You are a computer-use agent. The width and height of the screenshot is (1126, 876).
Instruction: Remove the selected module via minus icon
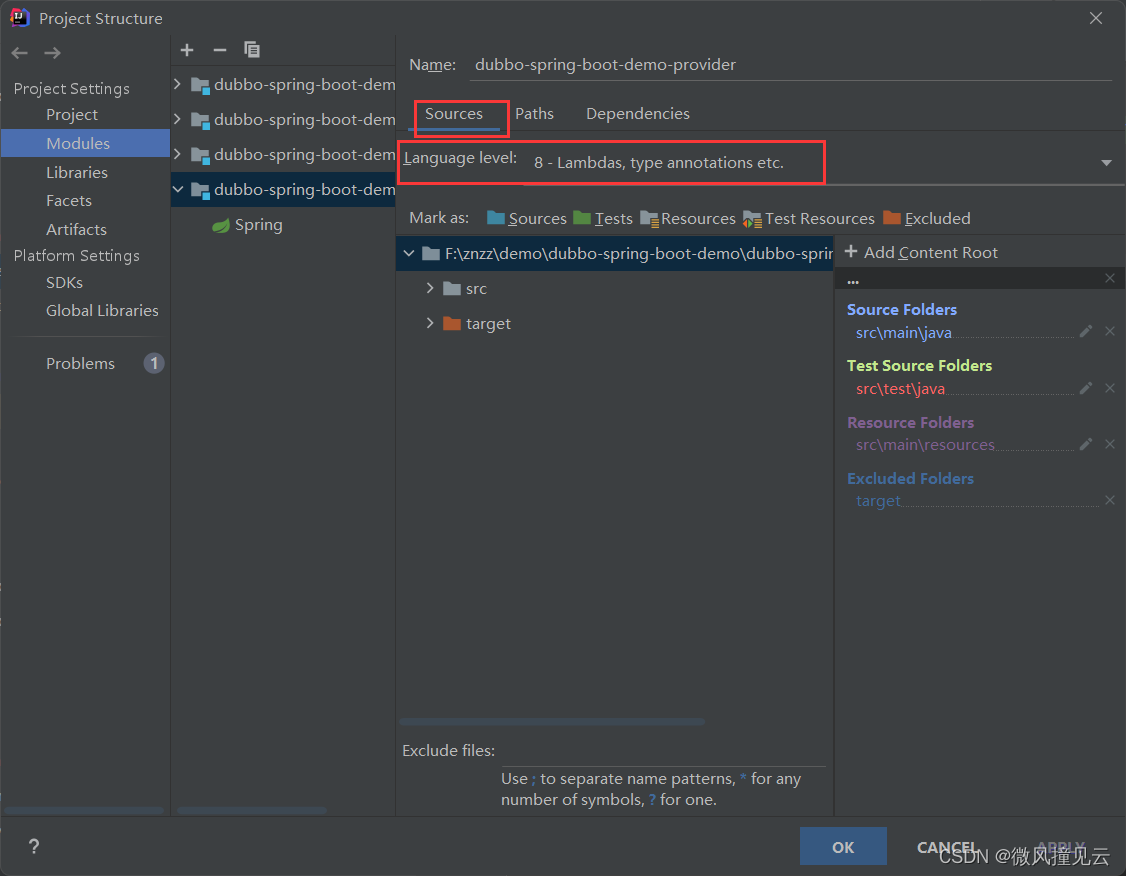click(x=219, y=49)
